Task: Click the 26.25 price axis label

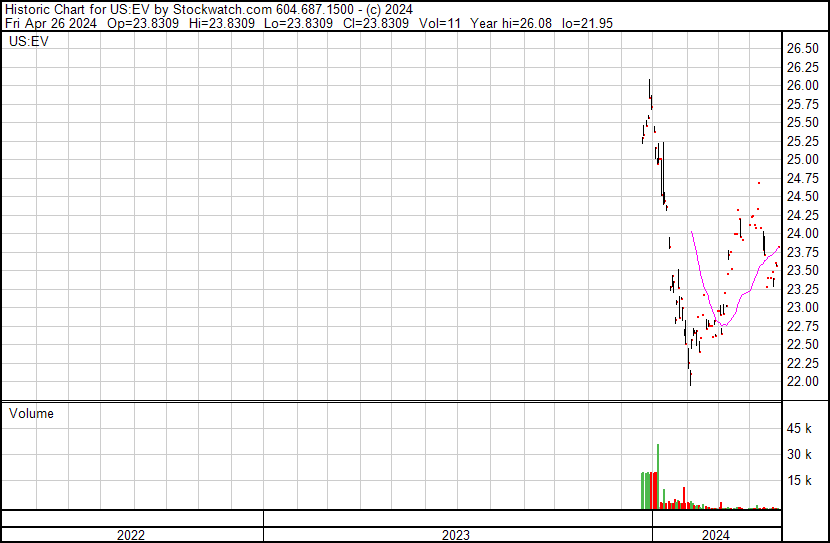Action: pos(802,67)
